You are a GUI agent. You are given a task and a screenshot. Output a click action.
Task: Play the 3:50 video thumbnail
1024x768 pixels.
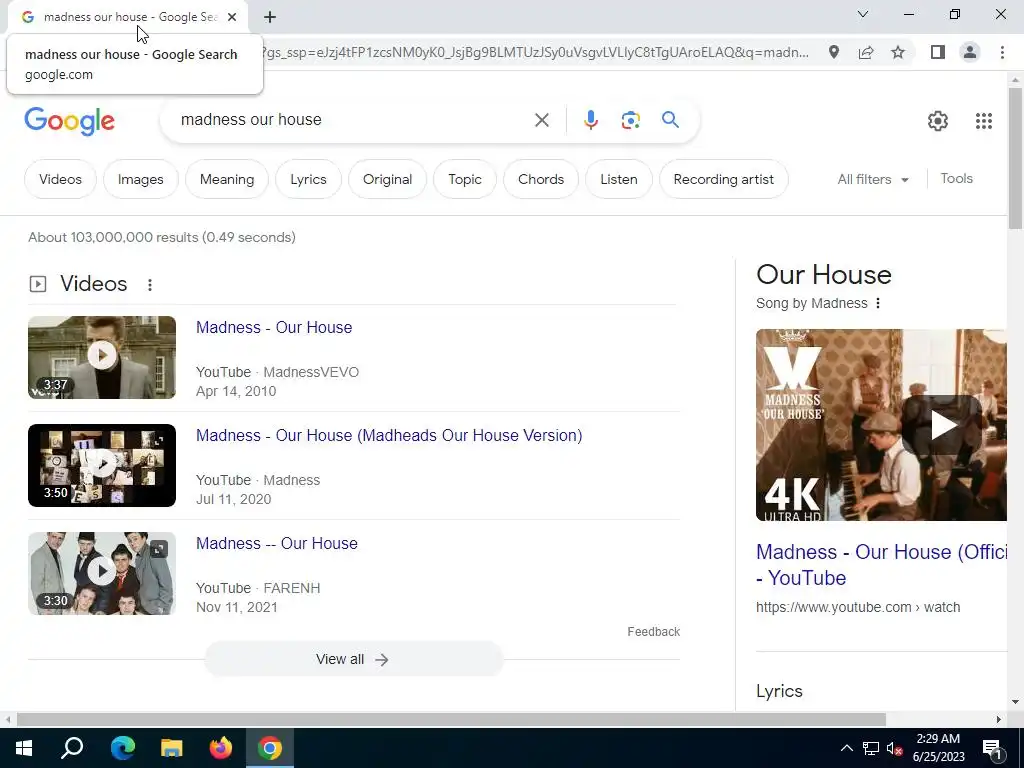pos(102,465)
